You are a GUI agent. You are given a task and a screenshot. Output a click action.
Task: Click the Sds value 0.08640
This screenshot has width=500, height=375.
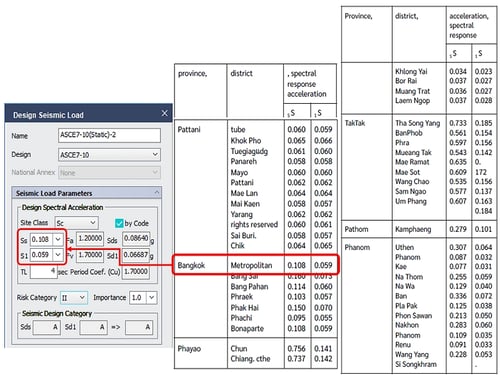pos(136,239)
